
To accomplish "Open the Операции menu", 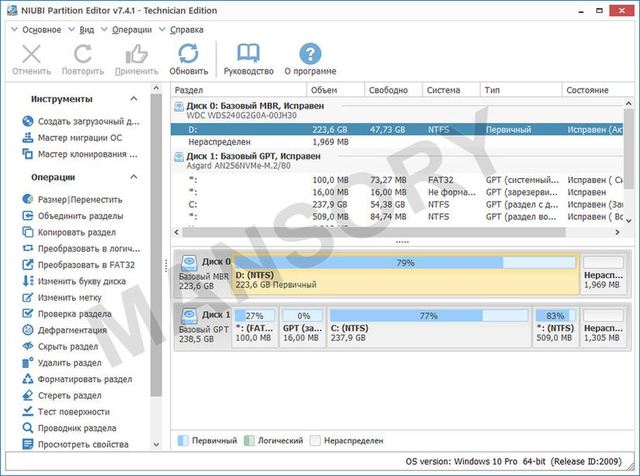I will (x=131, y=30).
